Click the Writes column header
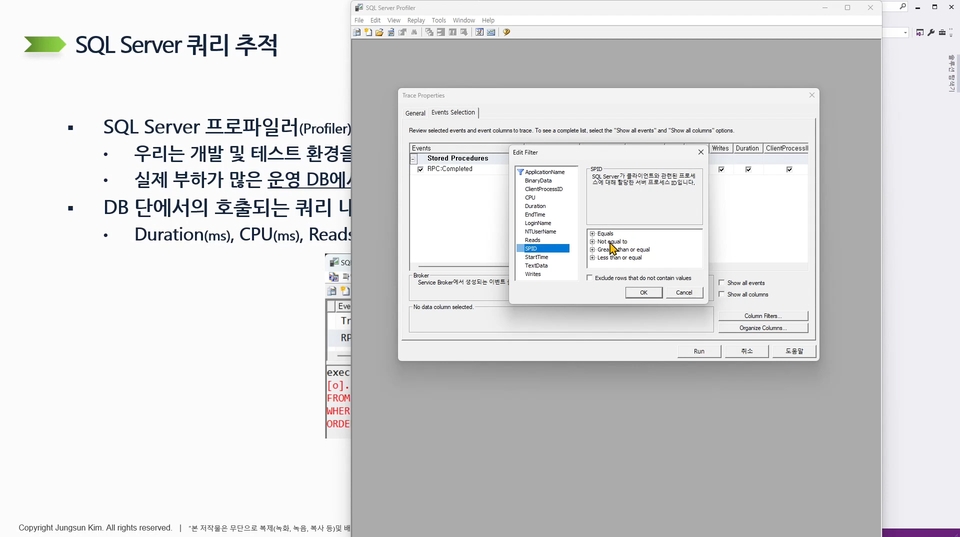This screenshot has height=537, width=960. (721, 148)
